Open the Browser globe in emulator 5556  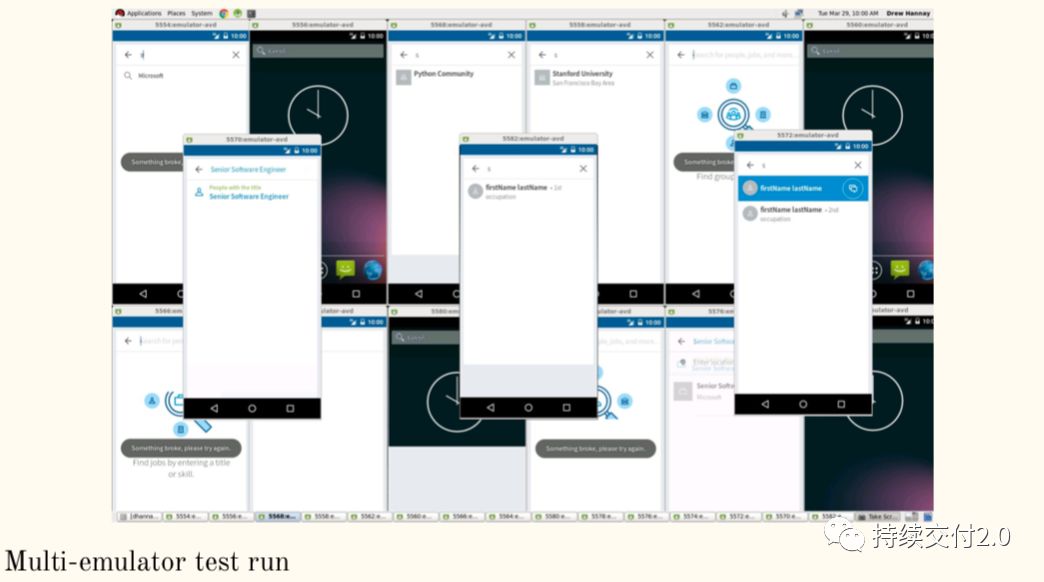372,269
